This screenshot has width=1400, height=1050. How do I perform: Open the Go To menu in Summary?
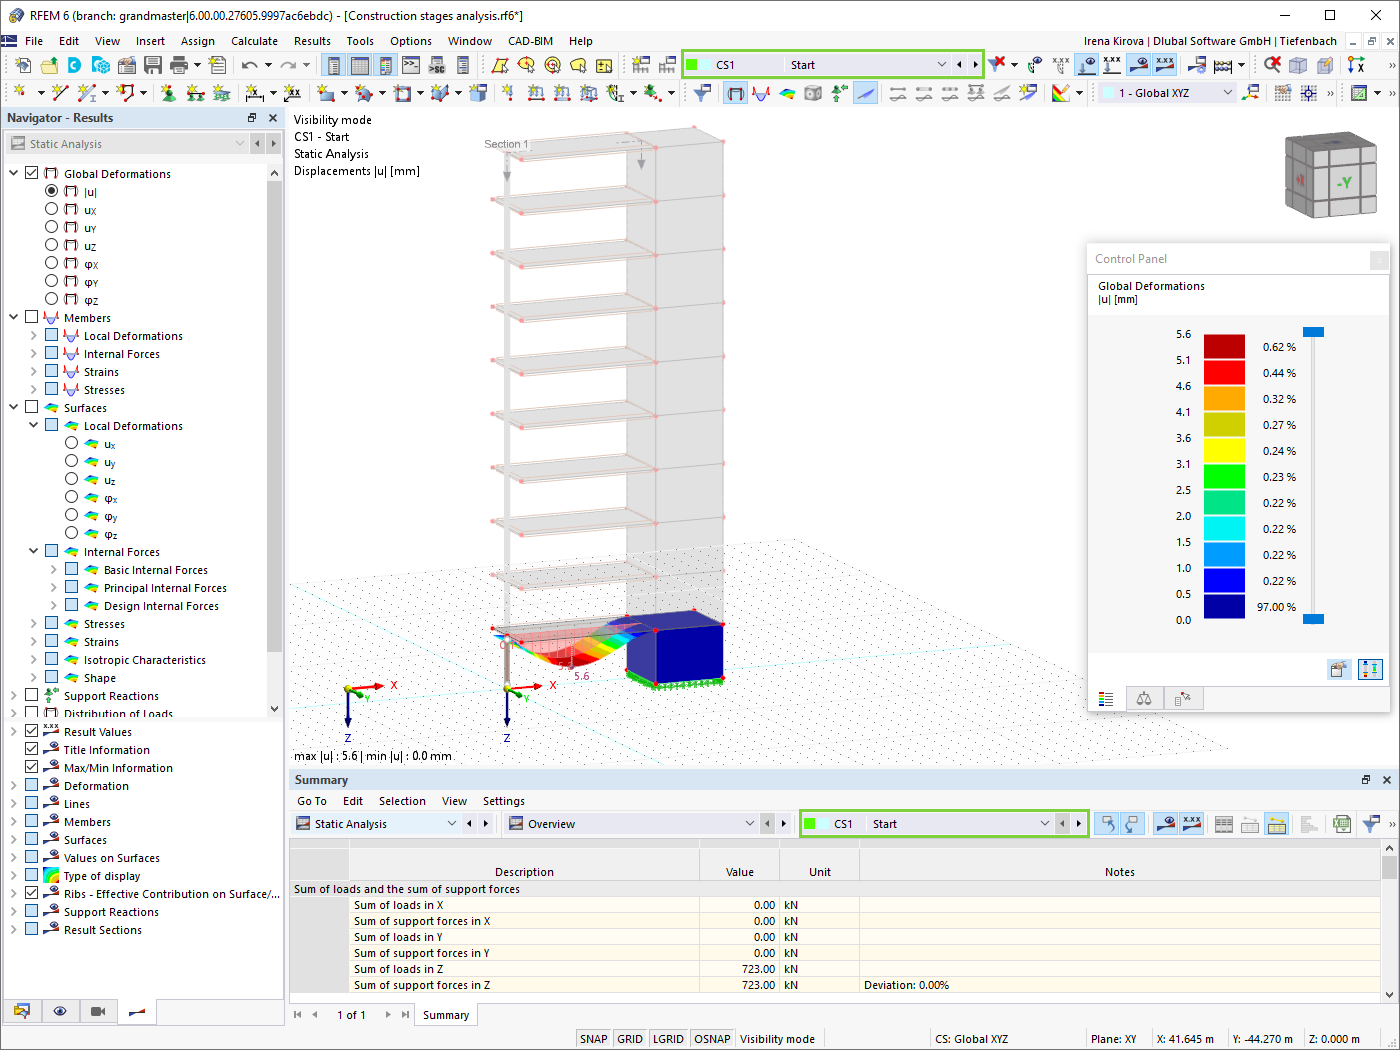(312, 801)
